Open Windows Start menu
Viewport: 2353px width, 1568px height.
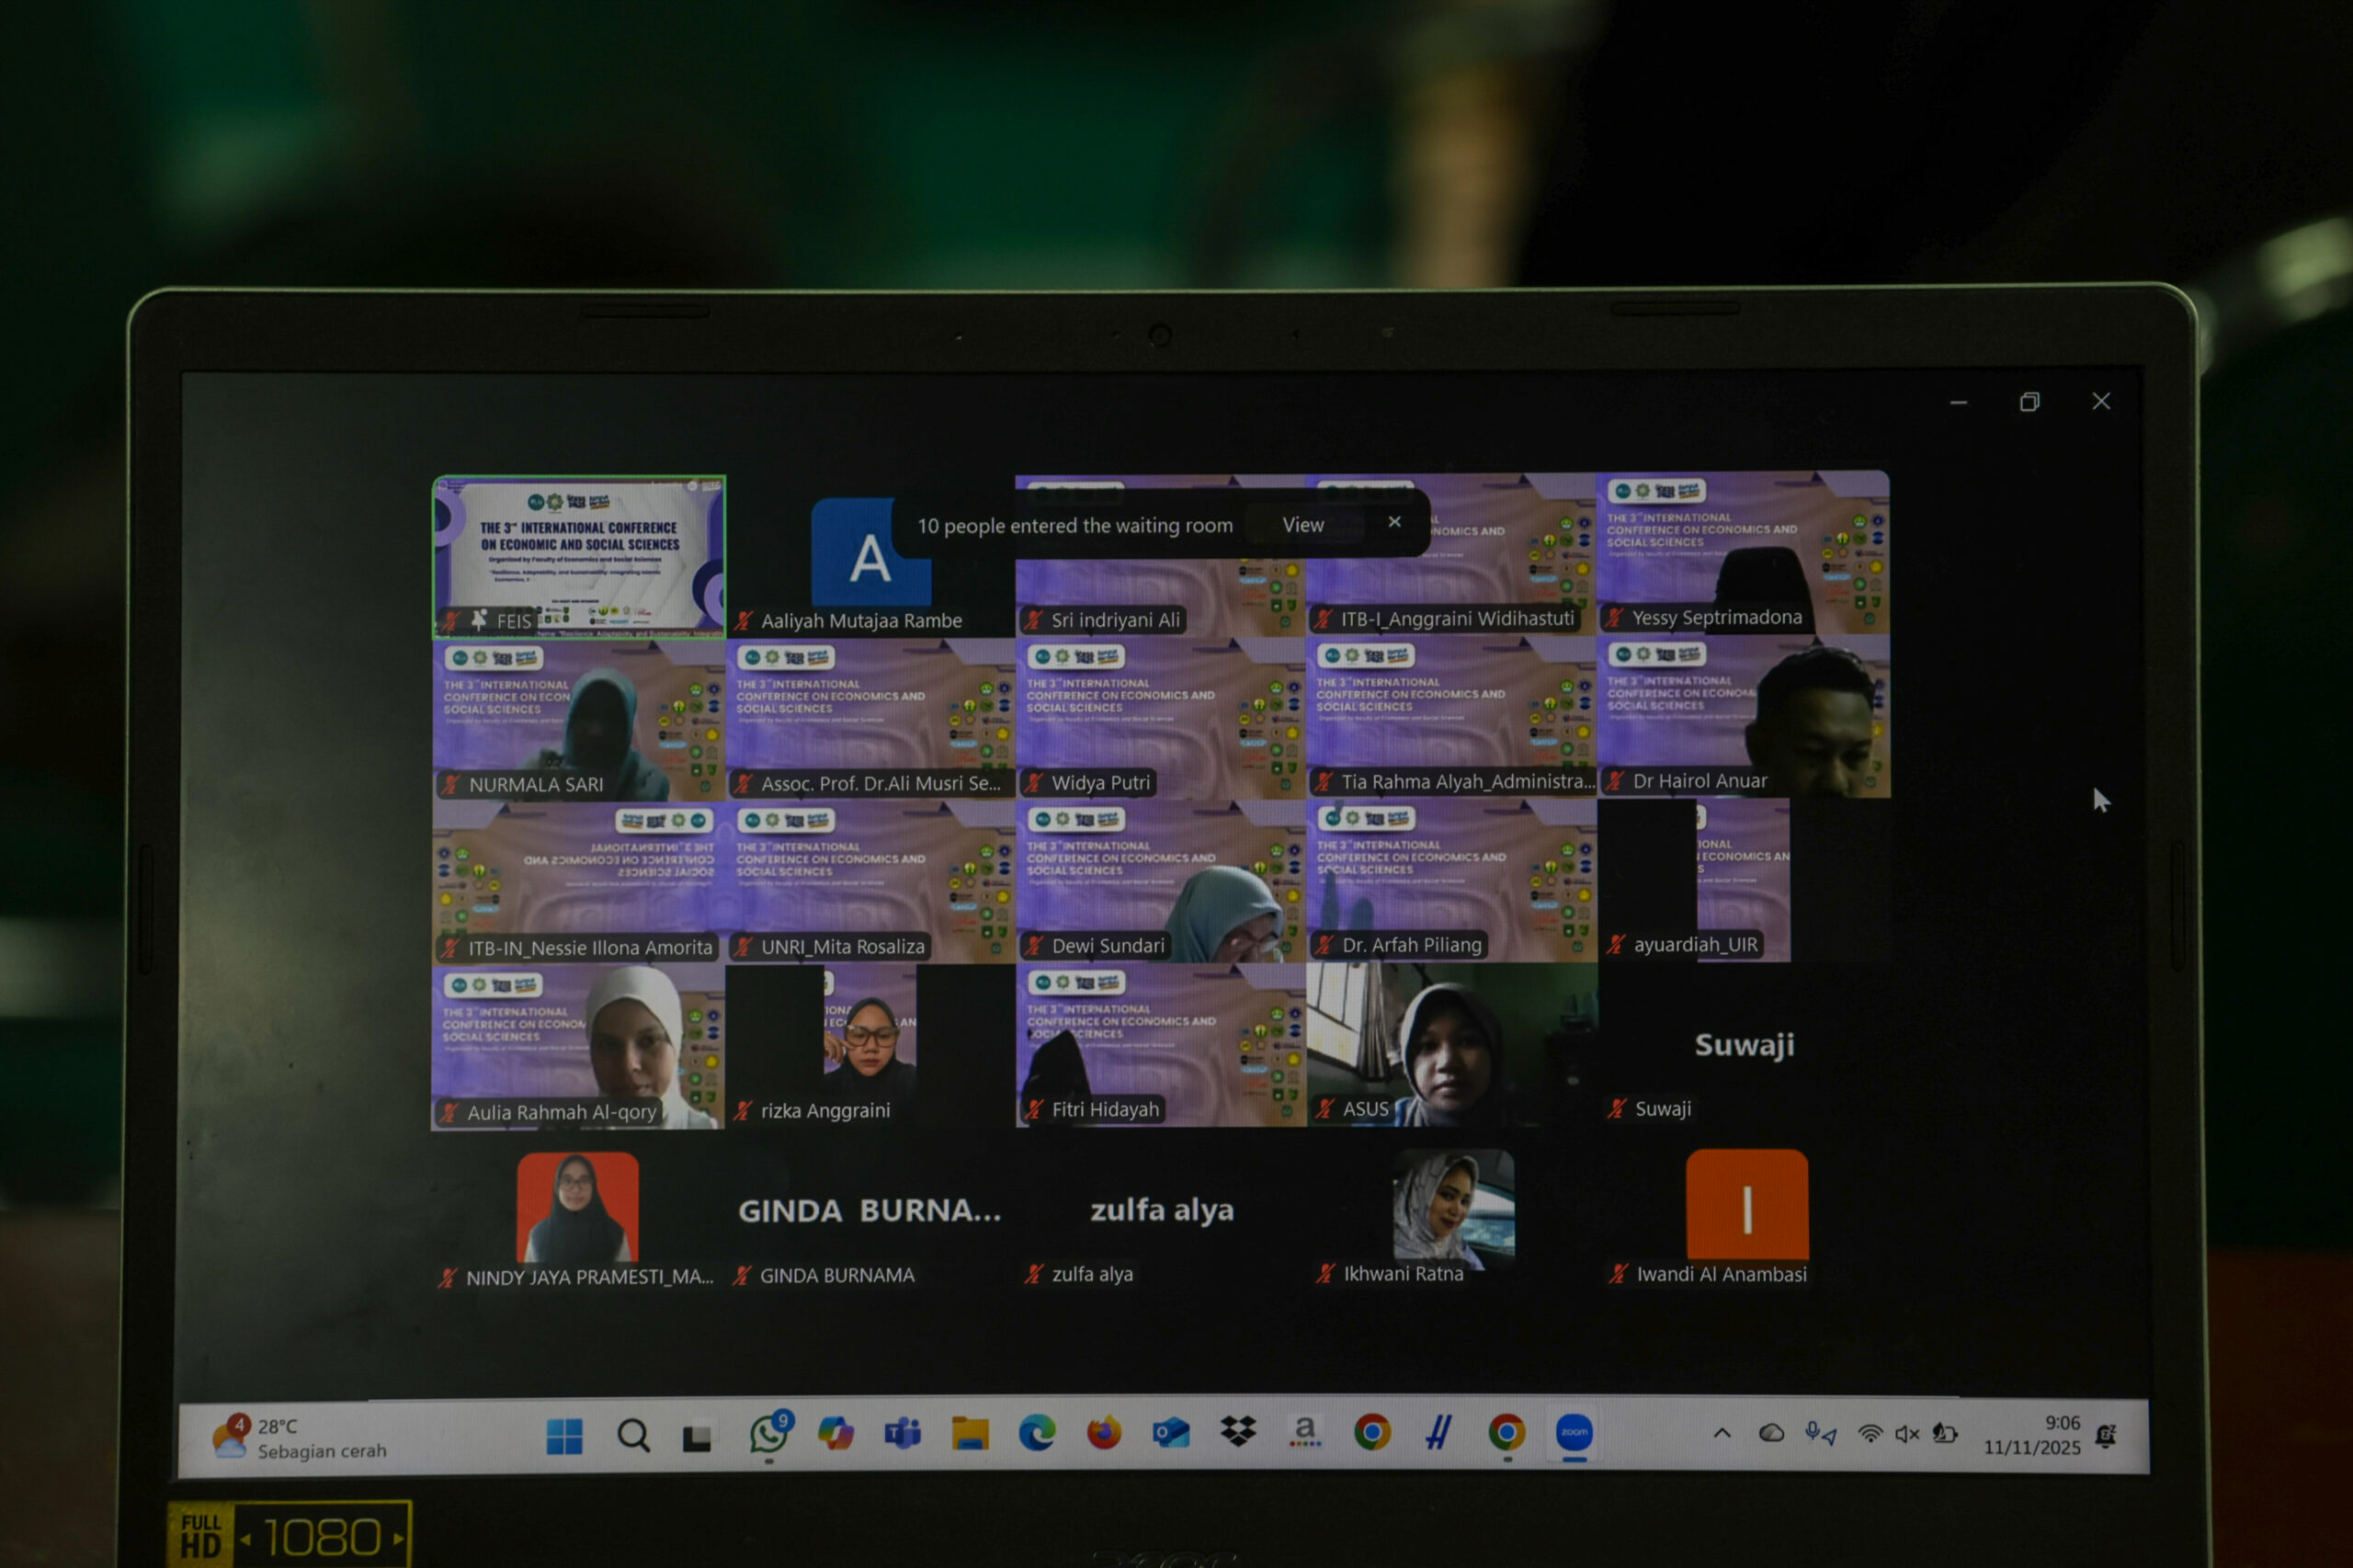(x=565, y=1436)
